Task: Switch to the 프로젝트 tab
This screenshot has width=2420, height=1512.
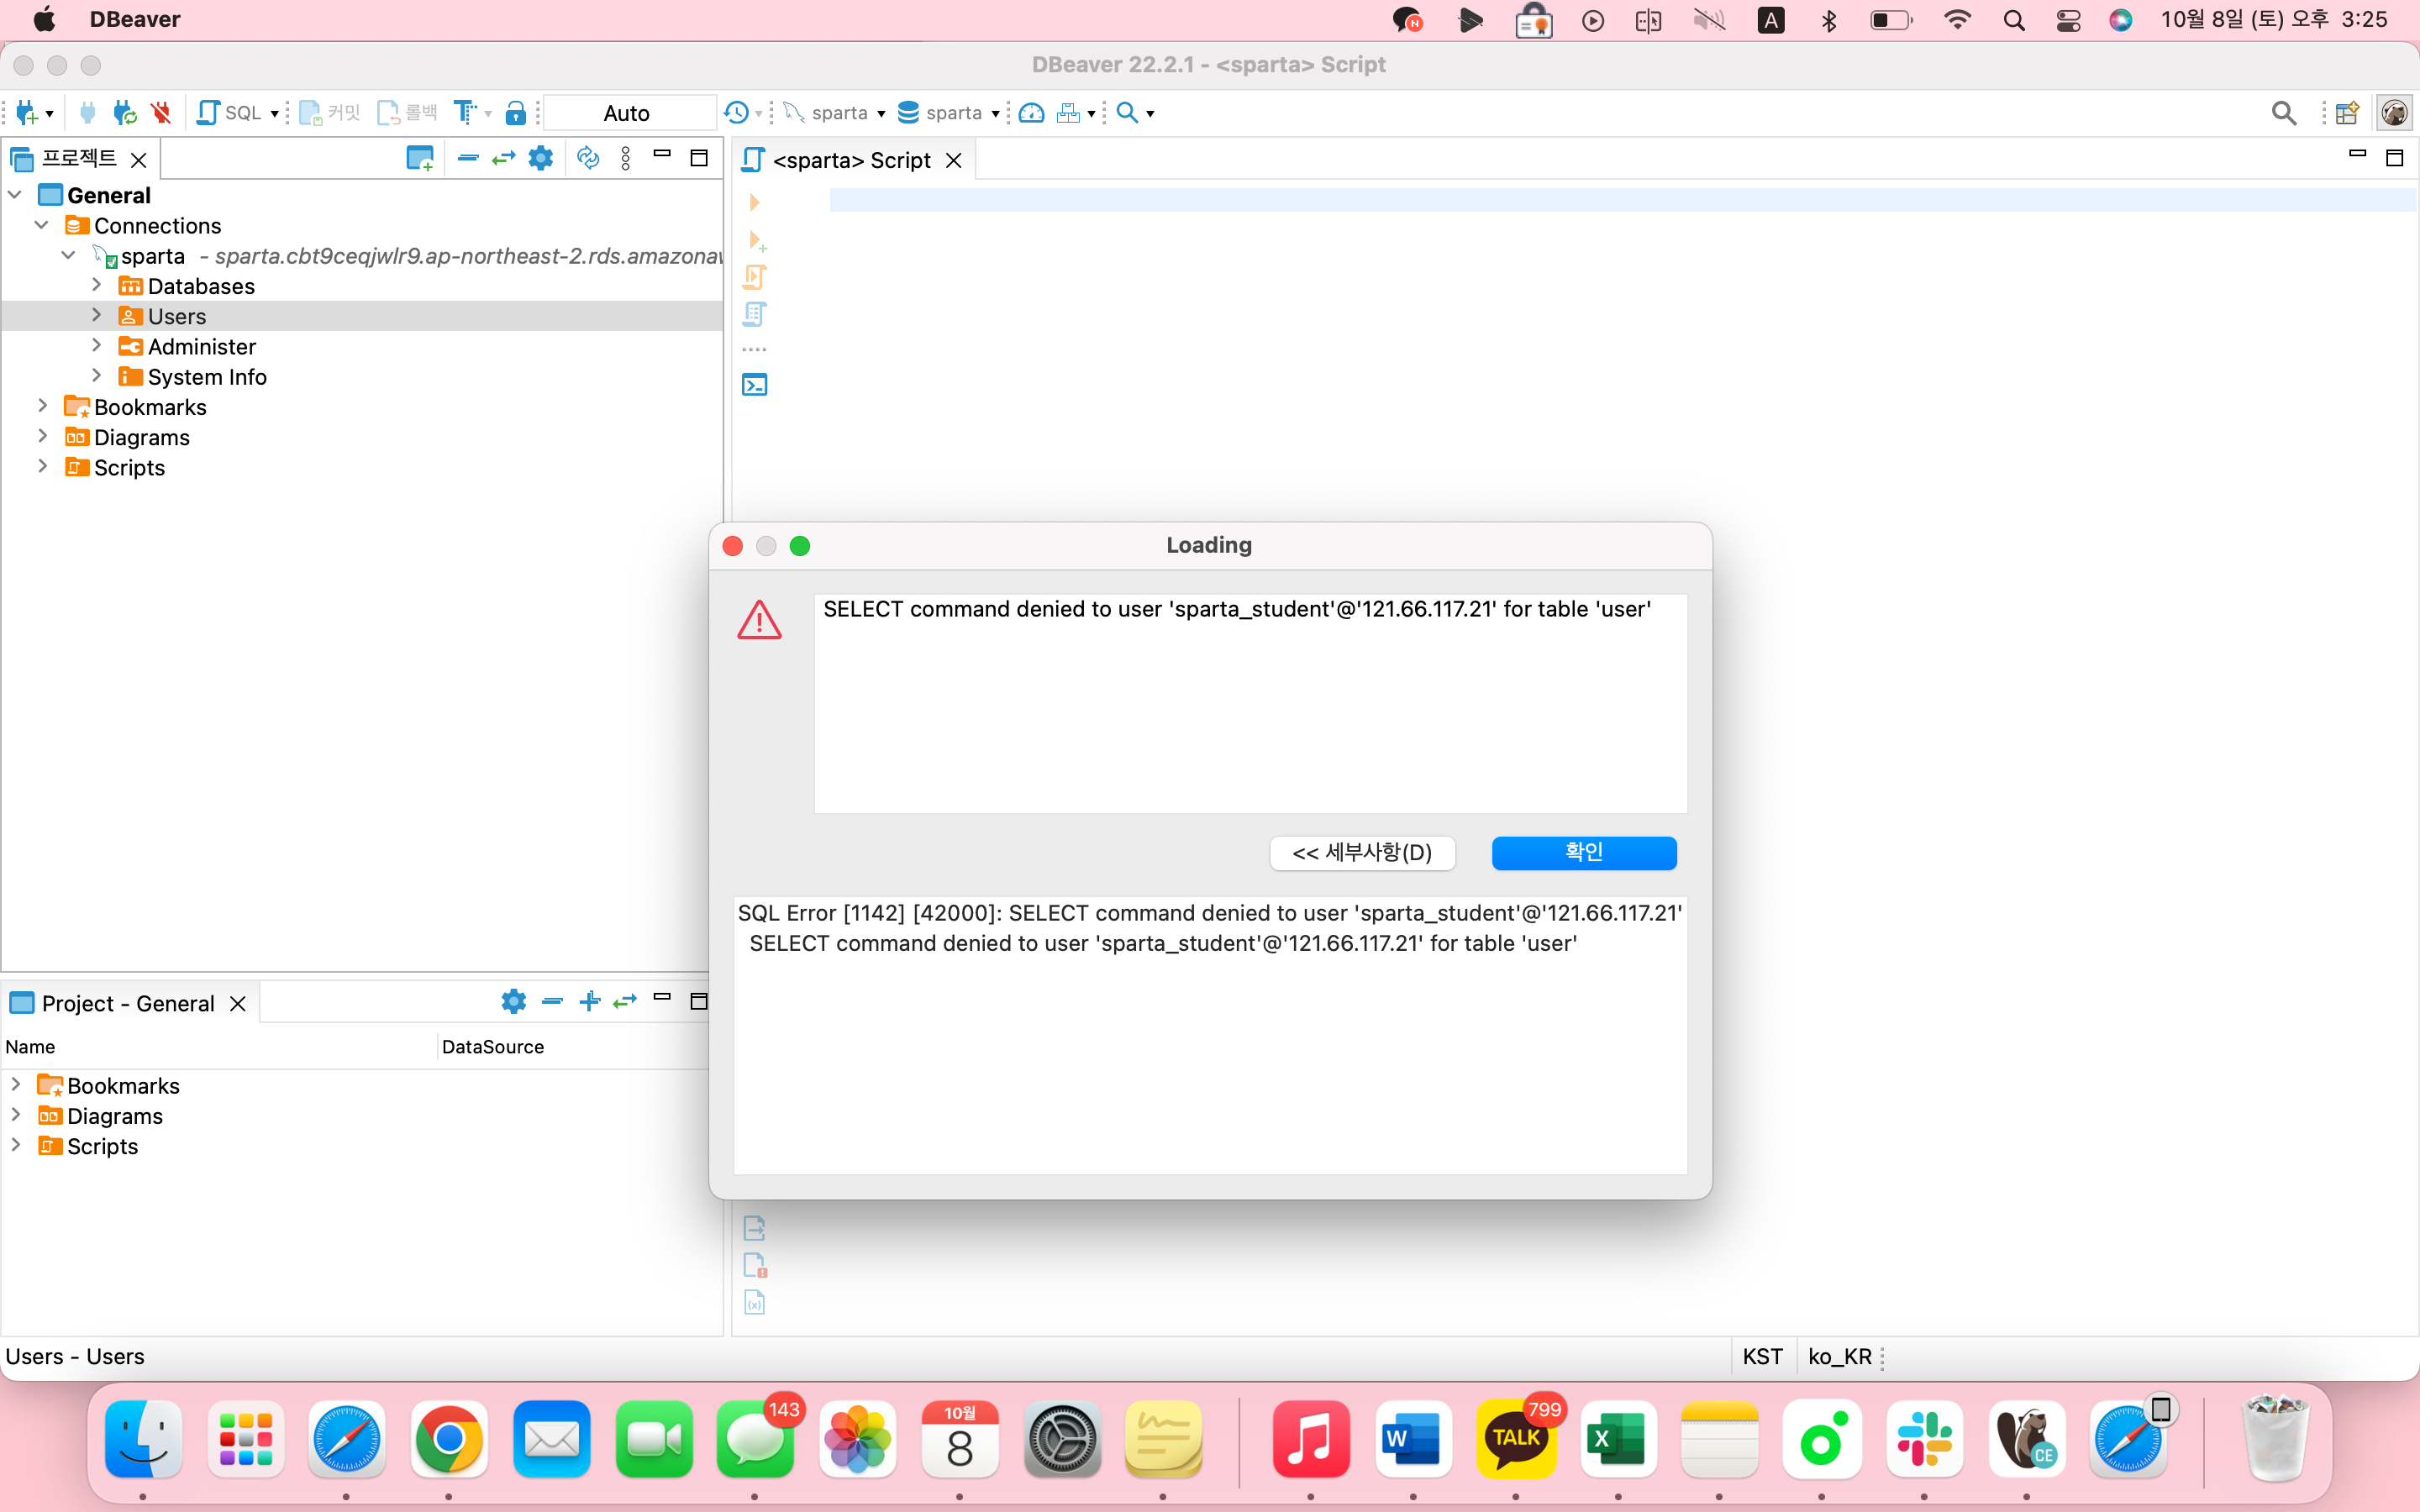Action: (79, 158)
